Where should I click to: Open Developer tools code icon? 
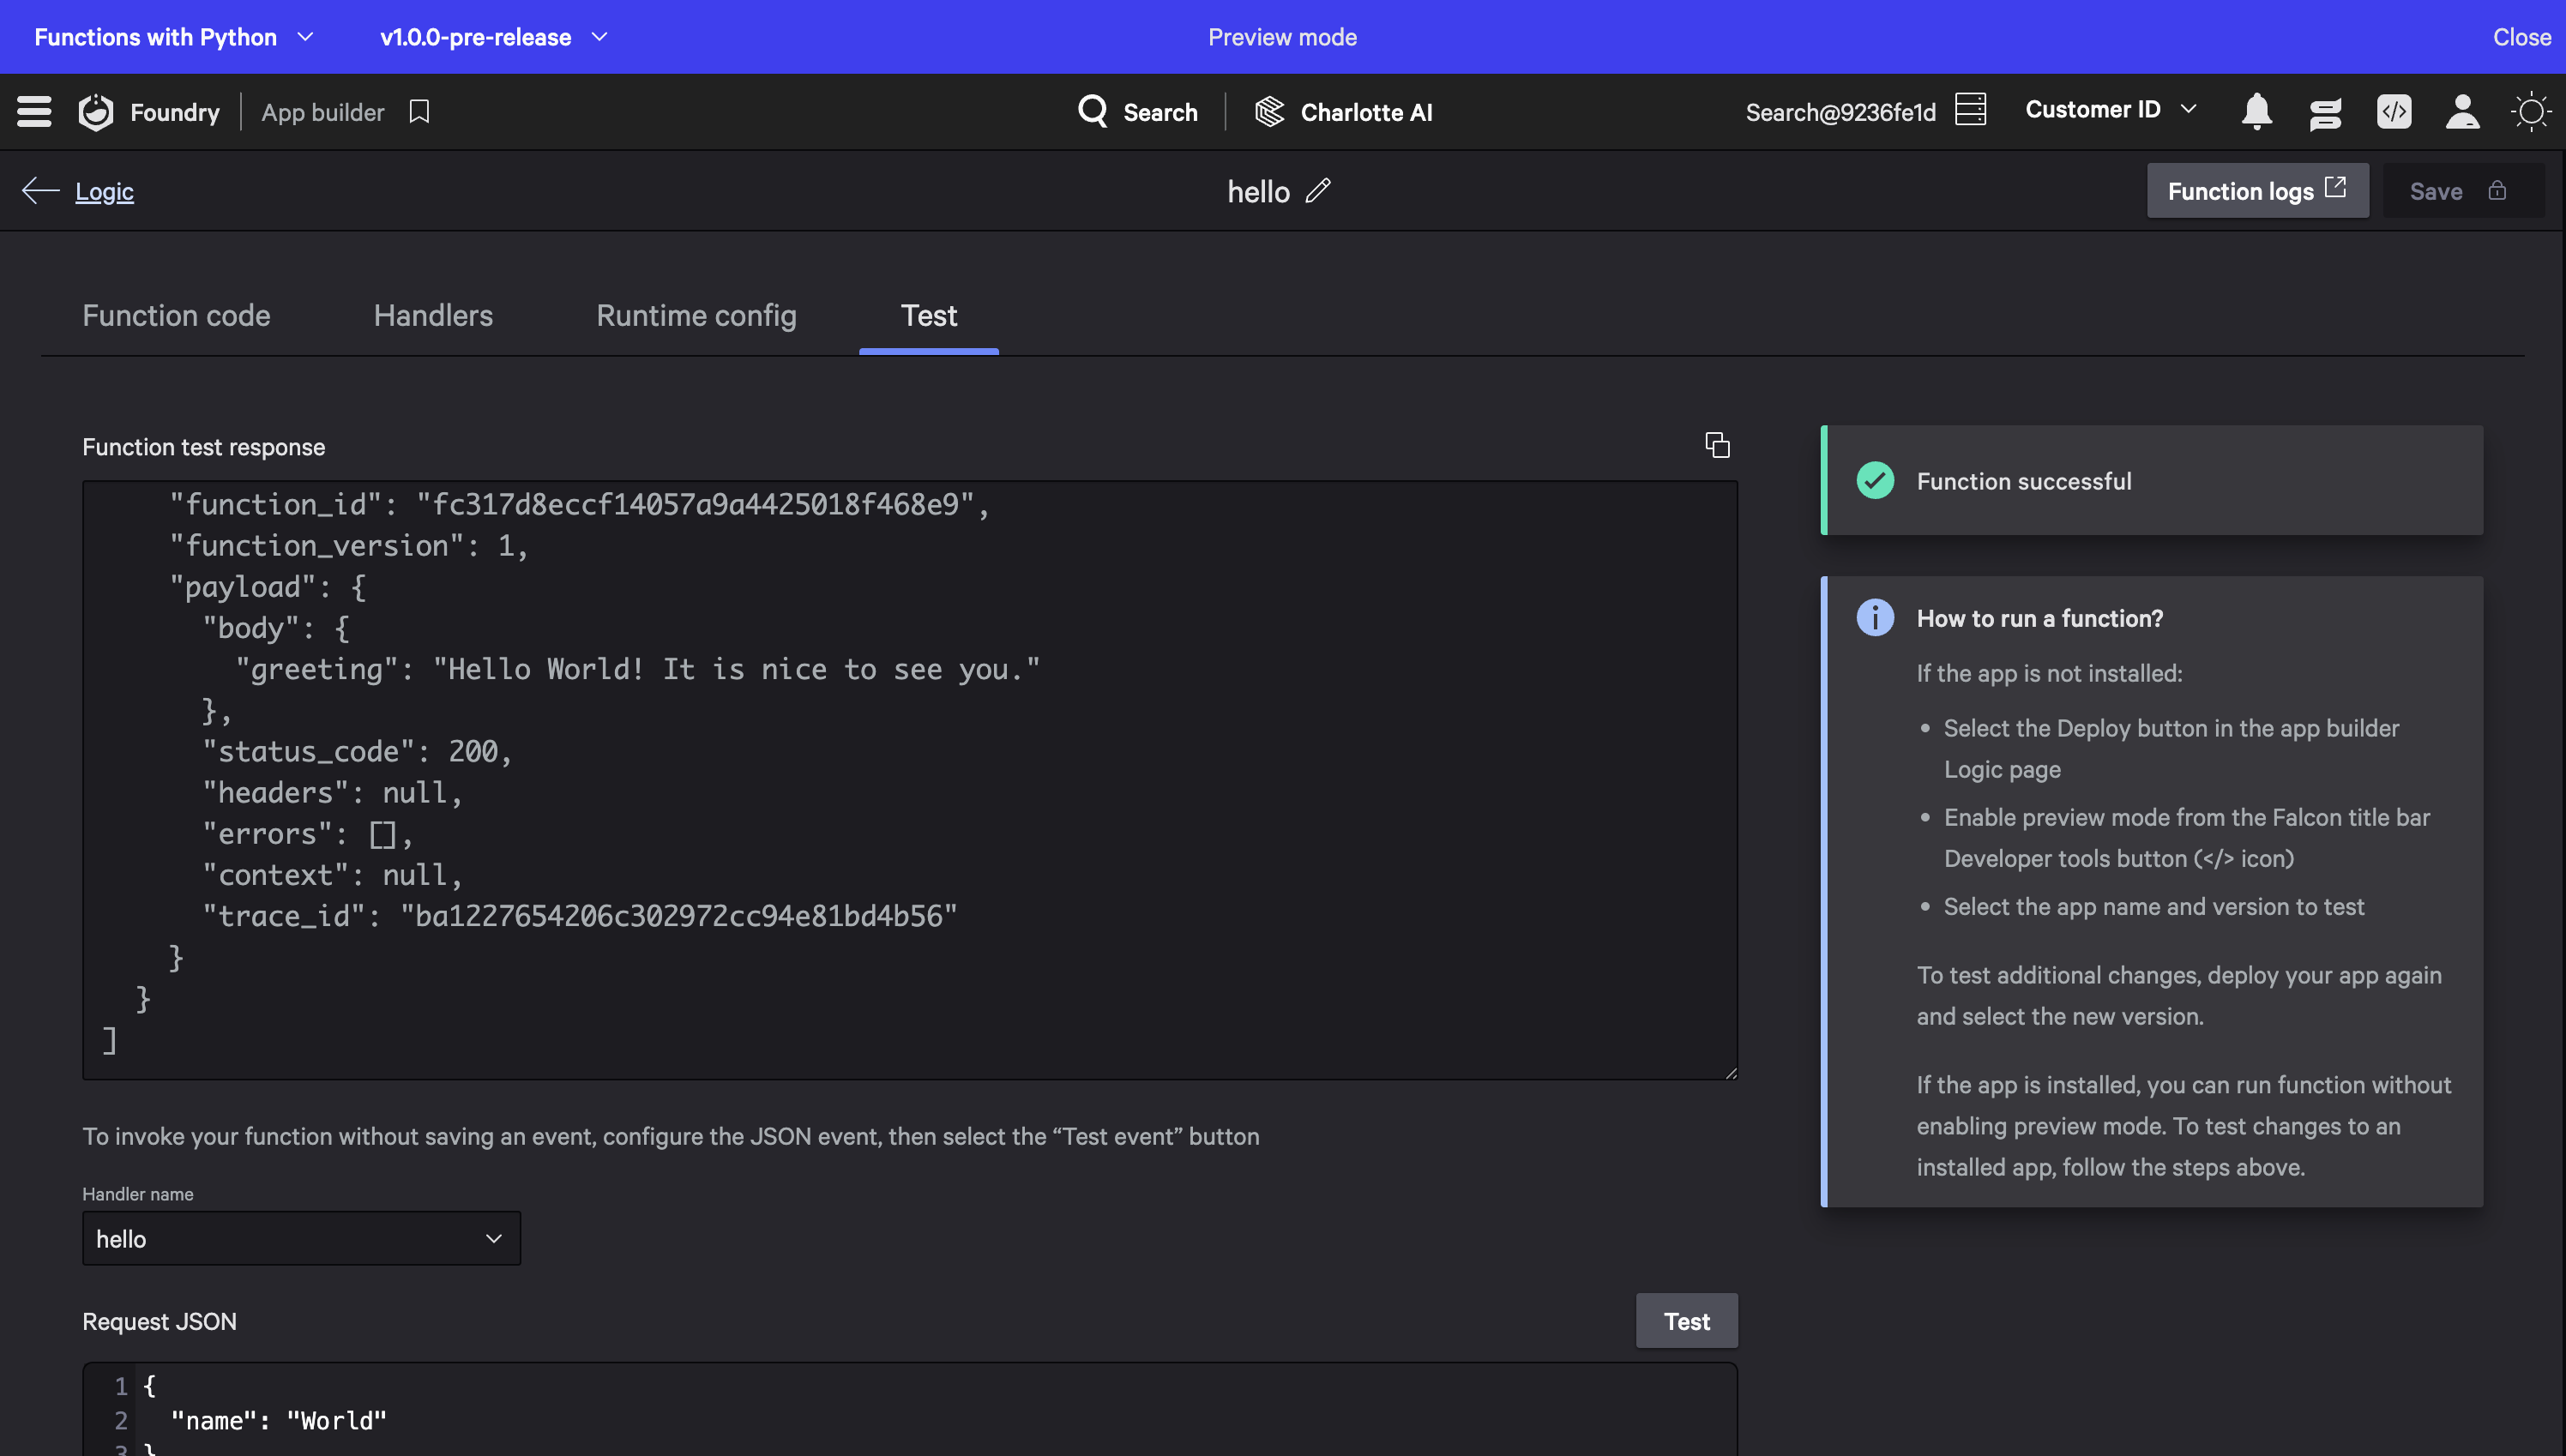tap(2394, 111)
